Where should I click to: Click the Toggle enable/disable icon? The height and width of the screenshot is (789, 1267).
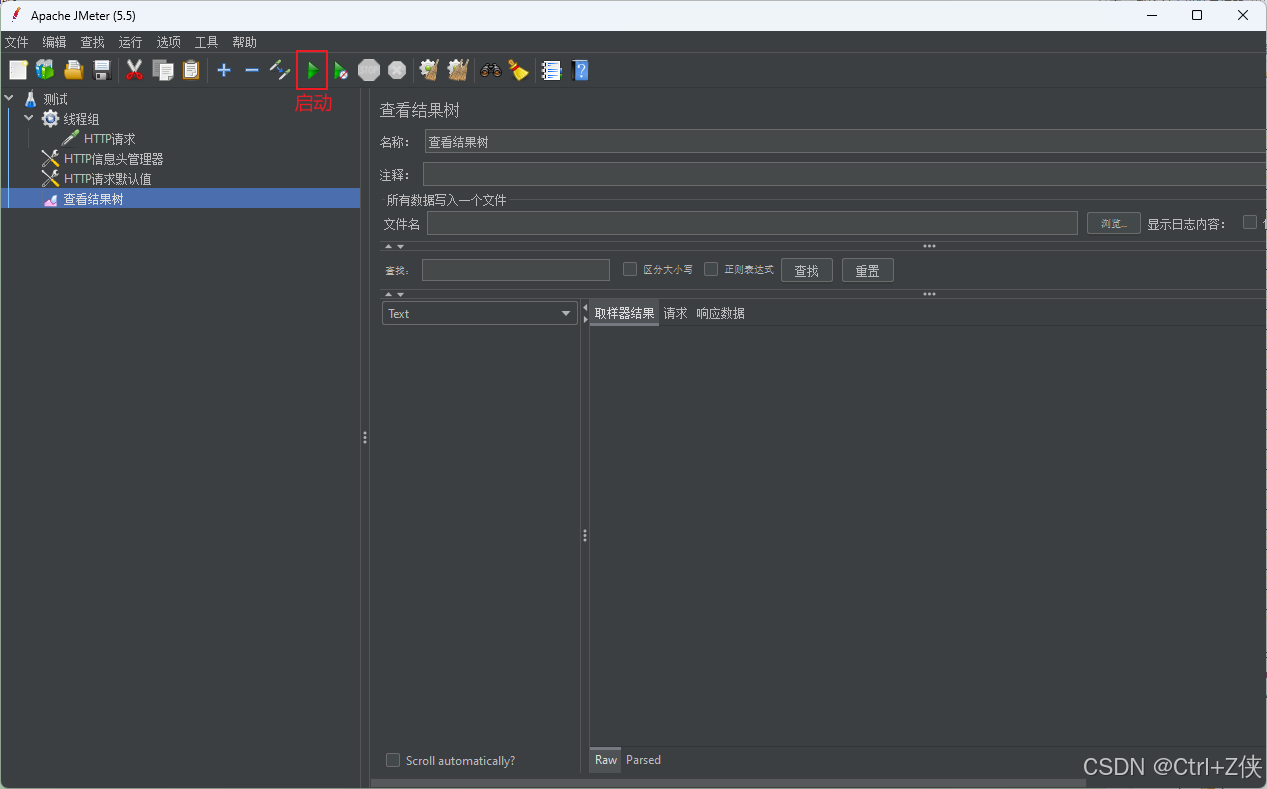(280, 70)
